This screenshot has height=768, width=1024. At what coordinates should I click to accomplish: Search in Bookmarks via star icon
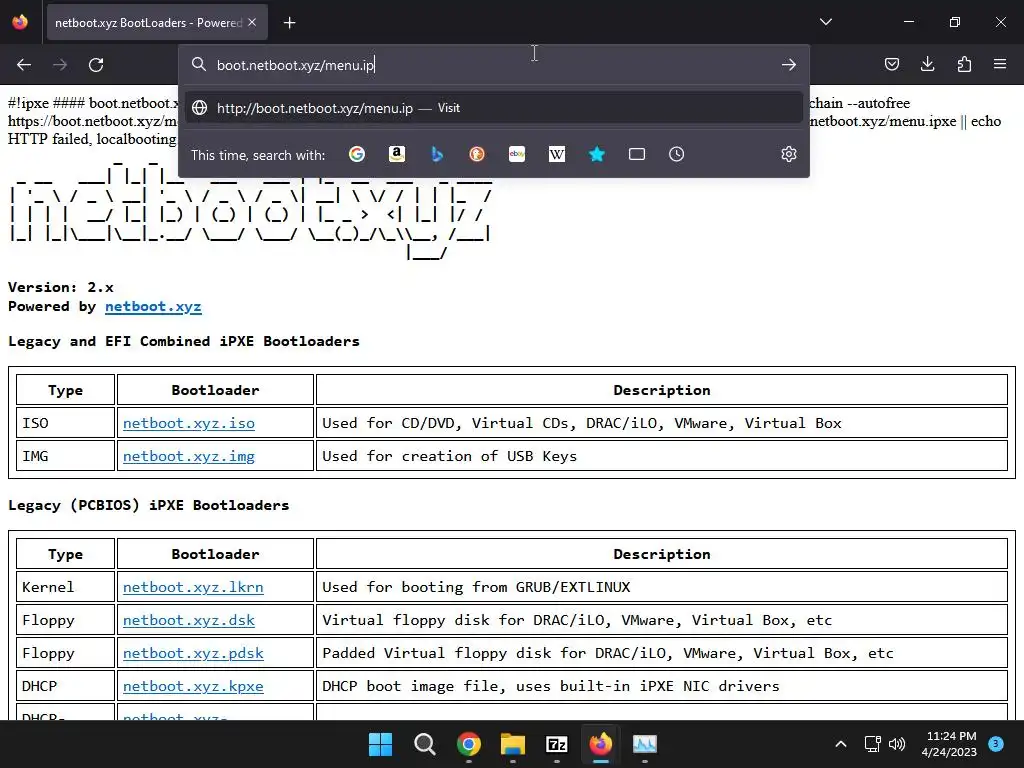tap(596, 154)
